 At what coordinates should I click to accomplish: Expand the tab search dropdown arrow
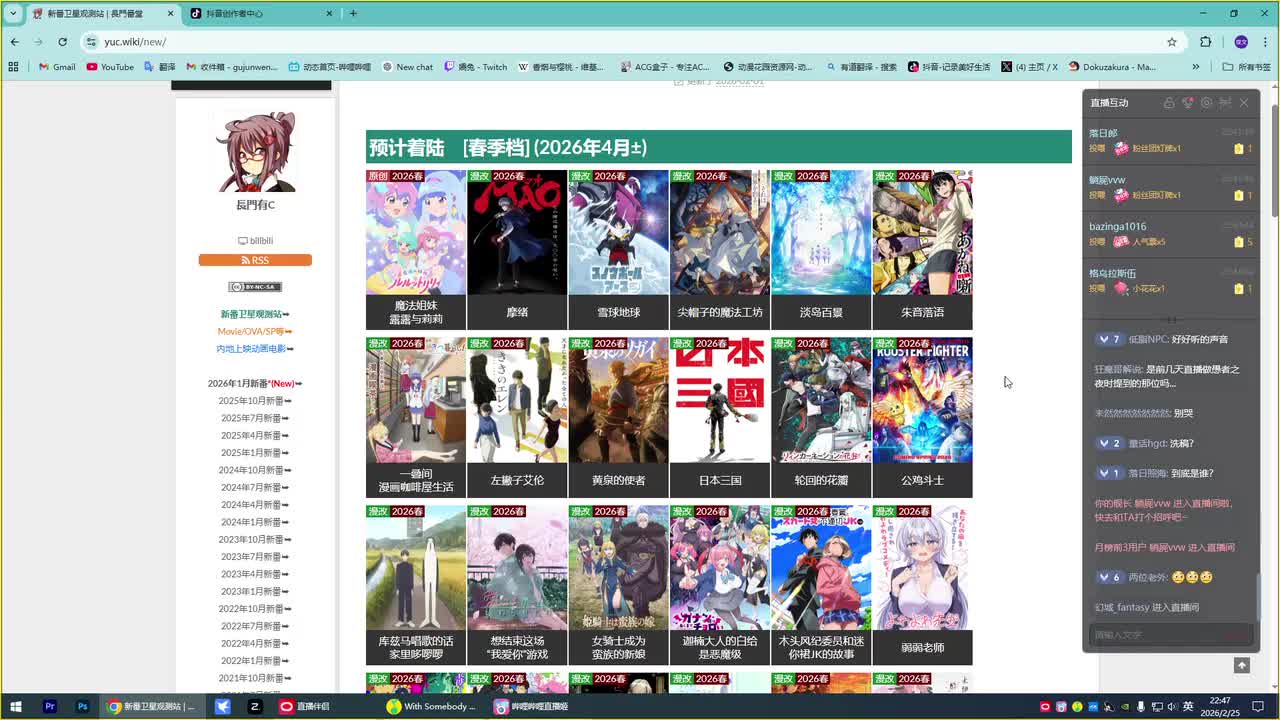tap(13, 14)
